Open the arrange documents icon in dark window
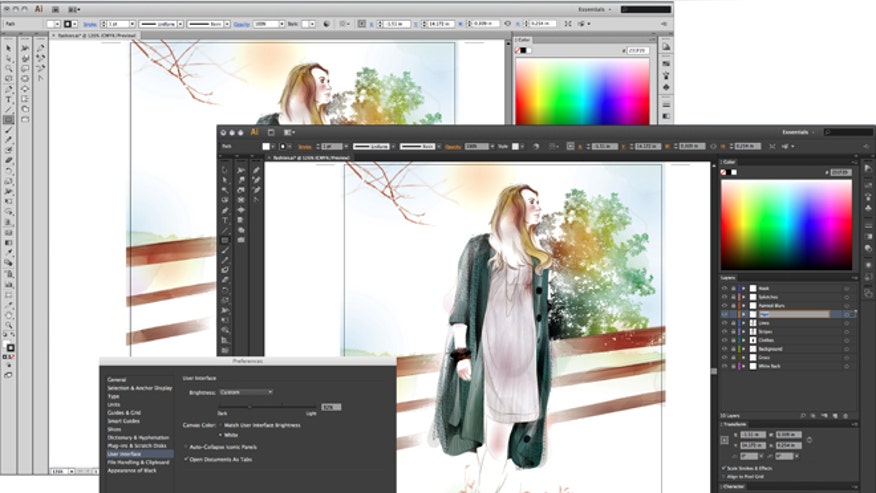The width and height of the screenshot is (876, 493). [x=289, y=132]
